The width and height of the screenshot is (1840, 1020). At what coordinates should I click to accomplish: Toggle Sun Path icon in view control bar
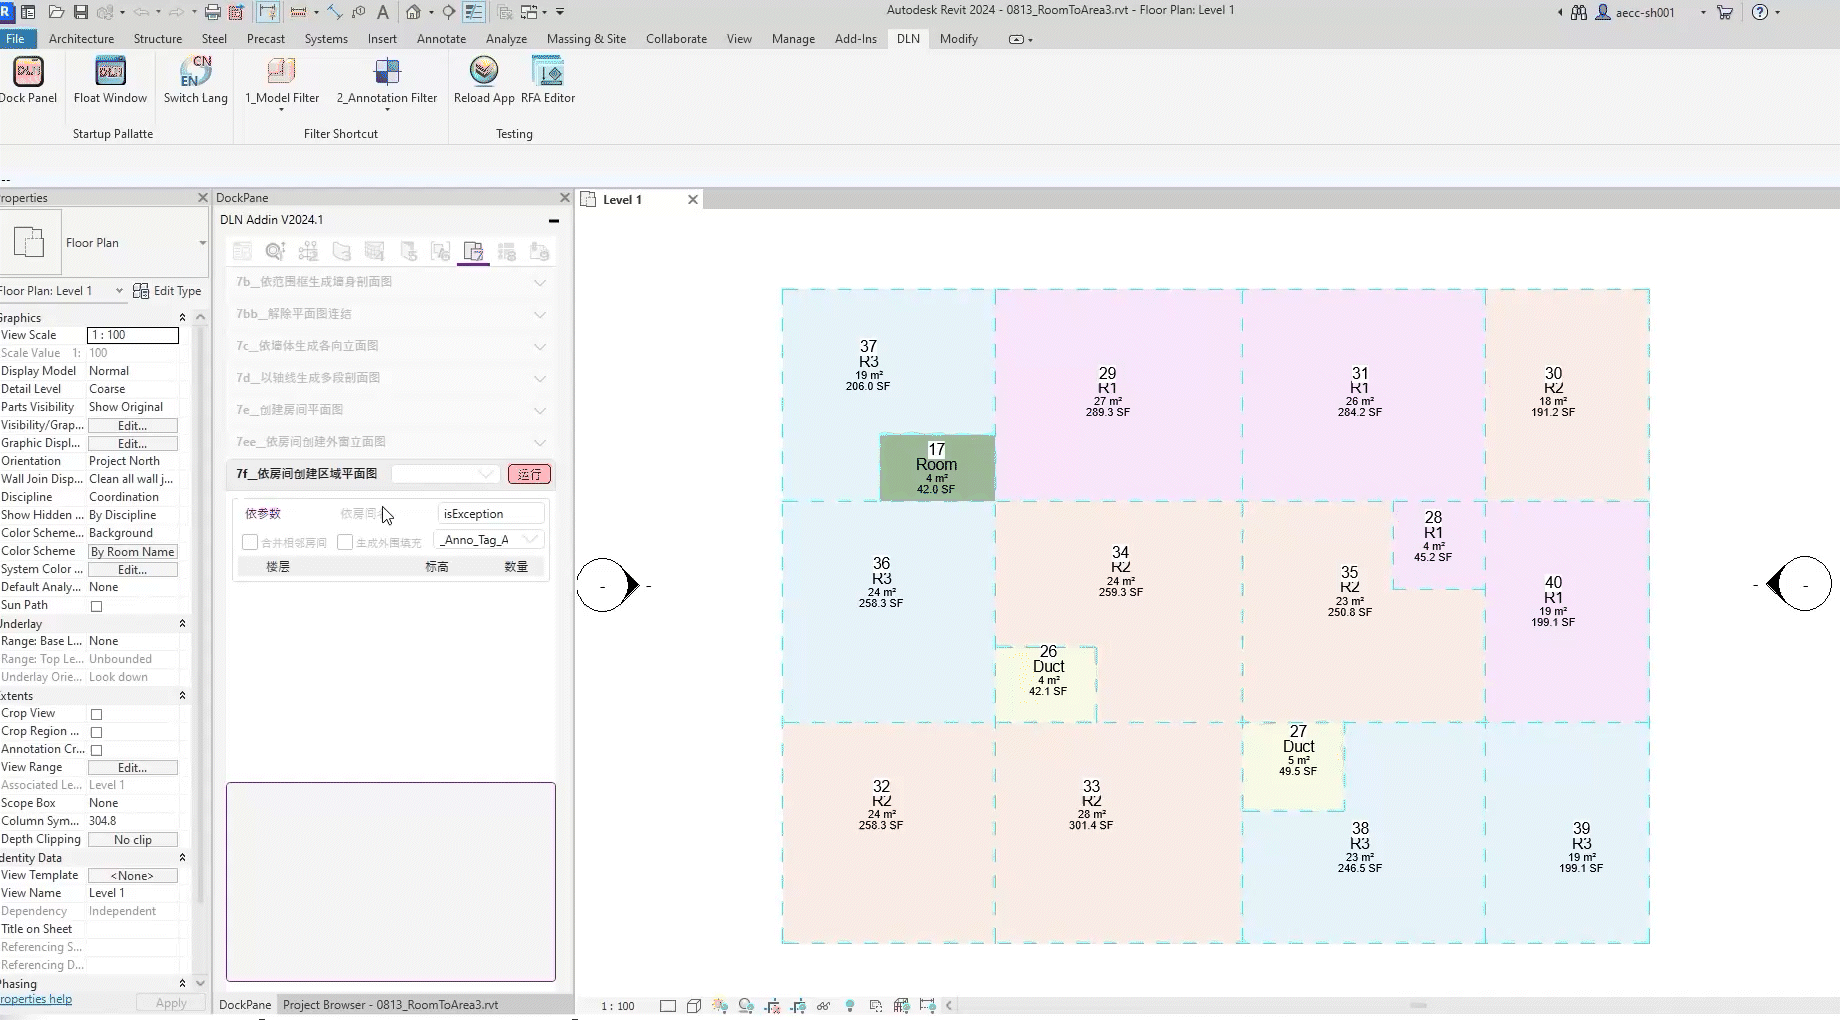[x=720, y=1006]
